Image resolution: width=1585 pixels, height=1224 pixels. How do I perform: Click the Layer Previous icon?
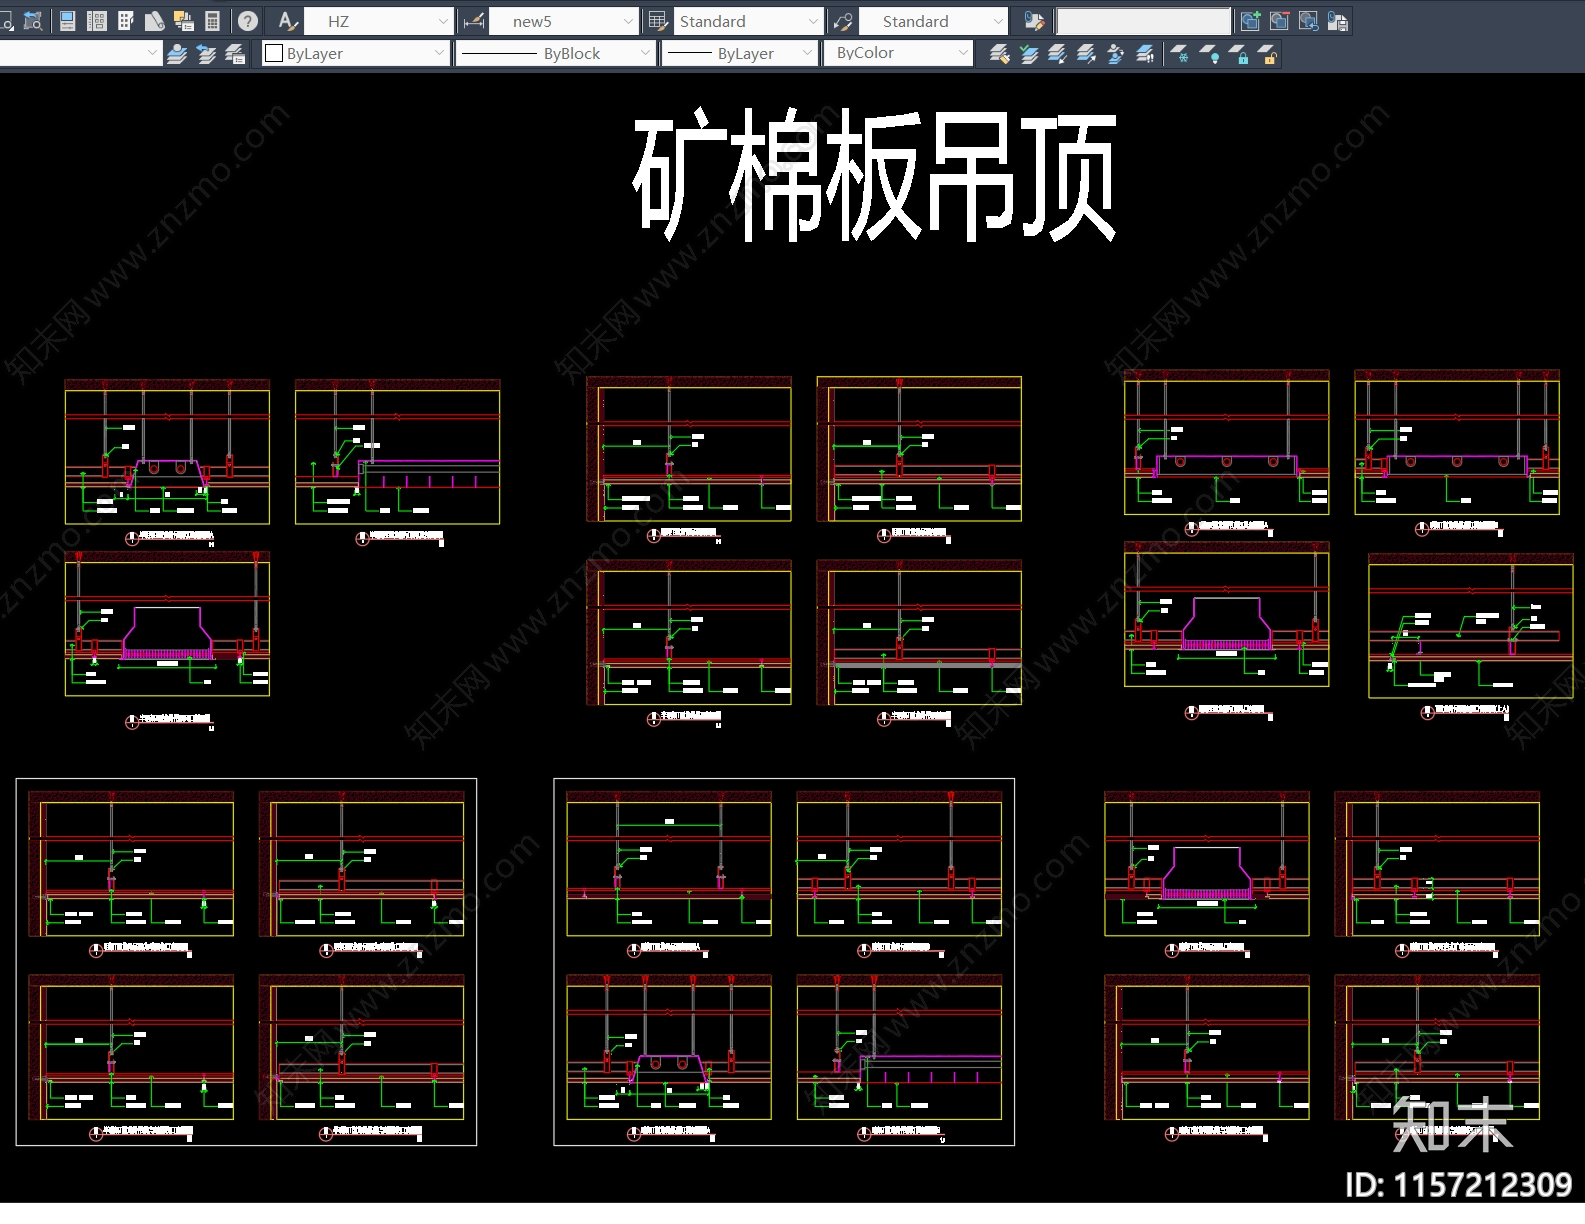click(207, 54)
